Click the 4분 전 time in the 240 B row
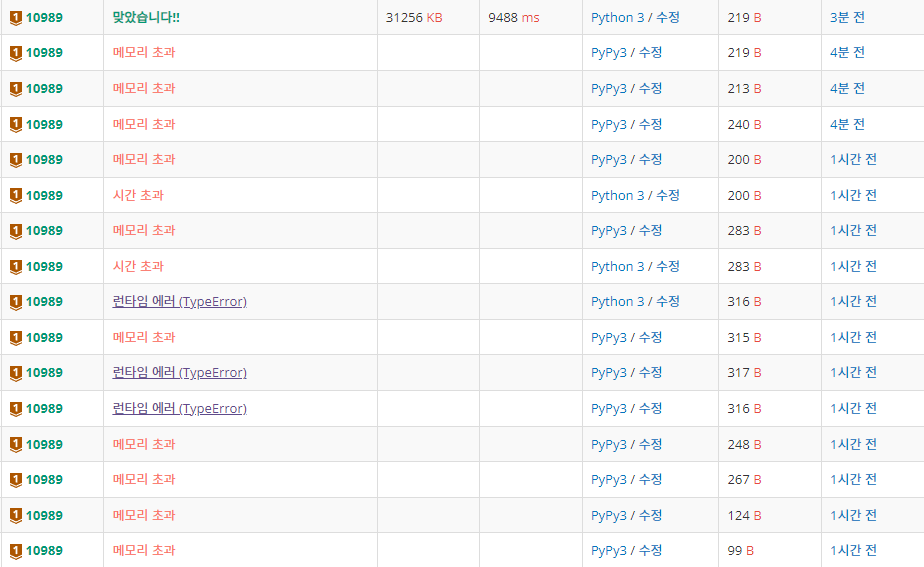Image resolution: width=924 pixels, height=567 pixels. (x=847, y=124)
